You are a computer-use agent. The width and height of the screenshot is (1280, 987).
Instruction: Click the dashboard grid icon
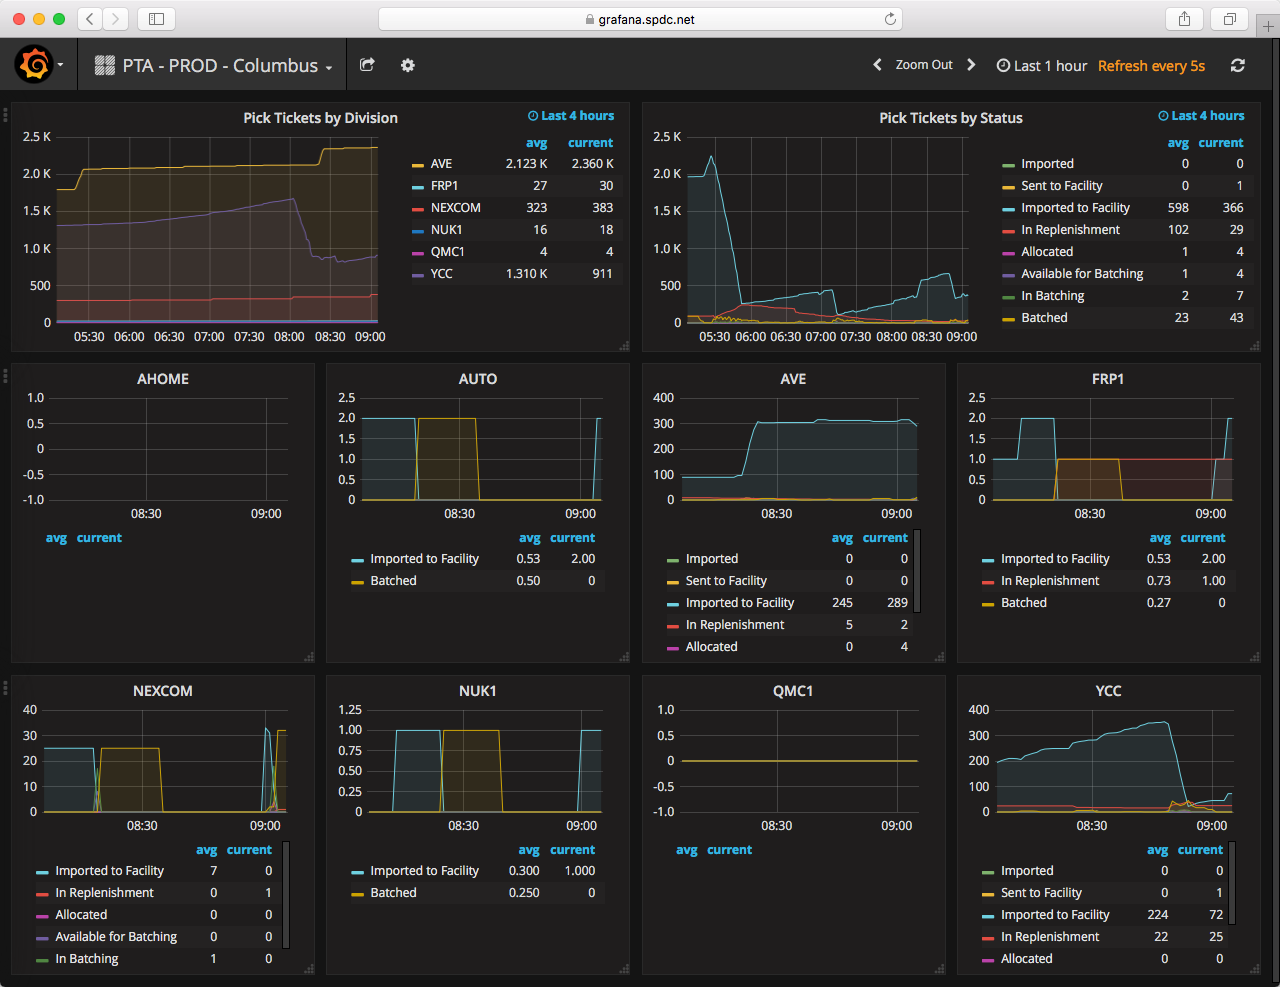click(x=104, y=66)
